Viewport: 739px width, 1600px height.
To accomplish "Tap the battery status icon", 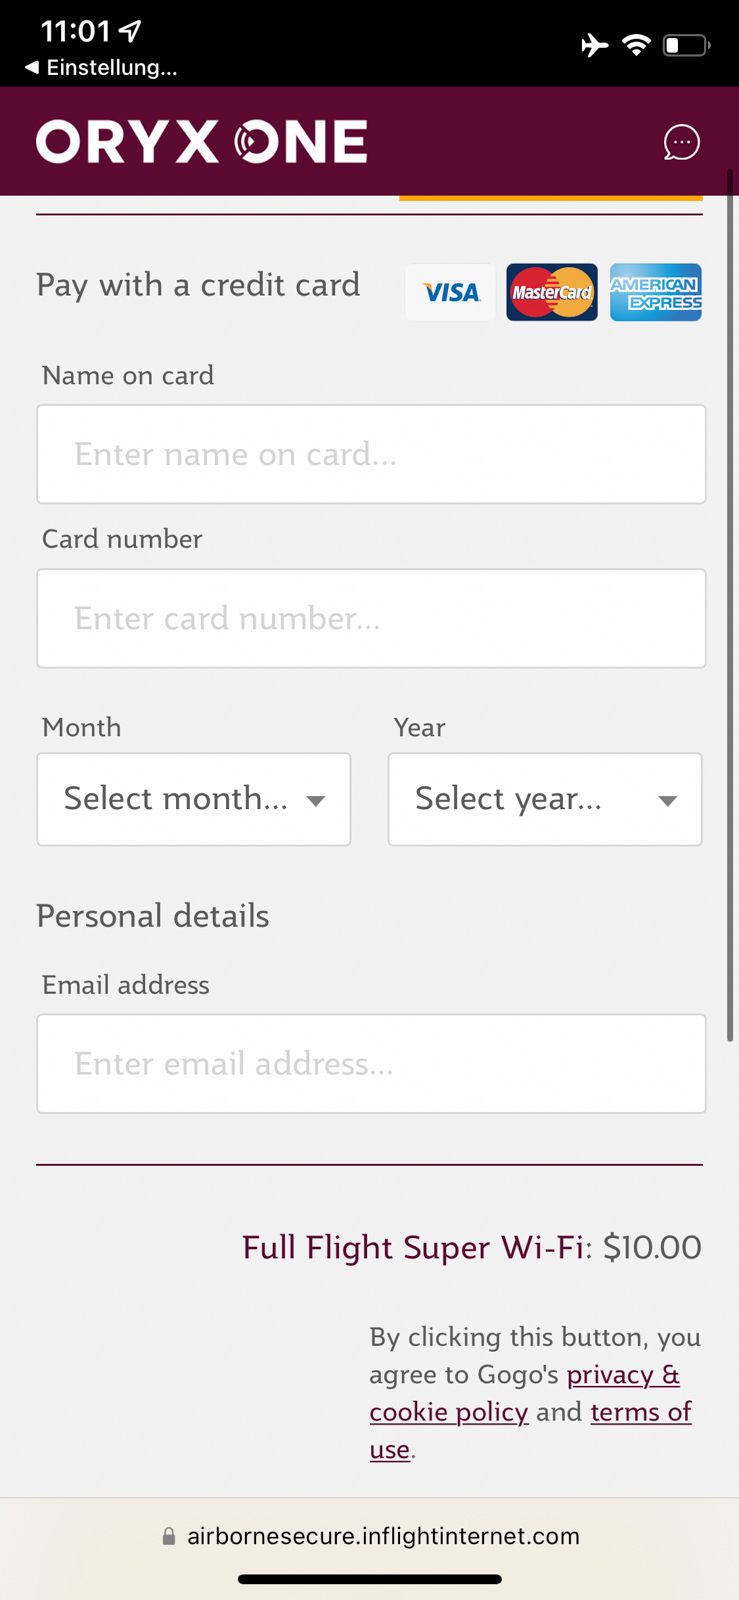I will [686, 45].
